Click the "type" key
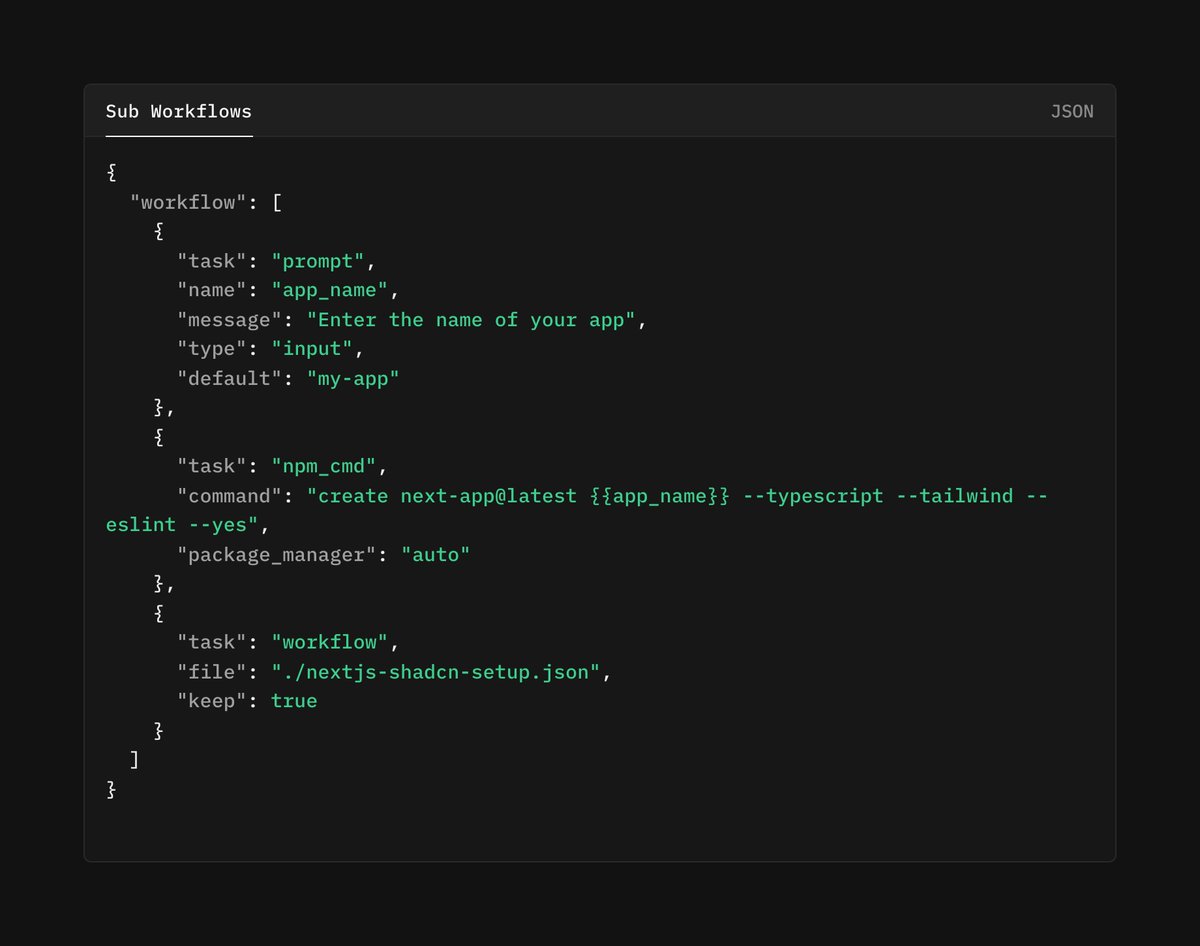The width and height of the screenshot is (1200, 946). coord(212,349)
